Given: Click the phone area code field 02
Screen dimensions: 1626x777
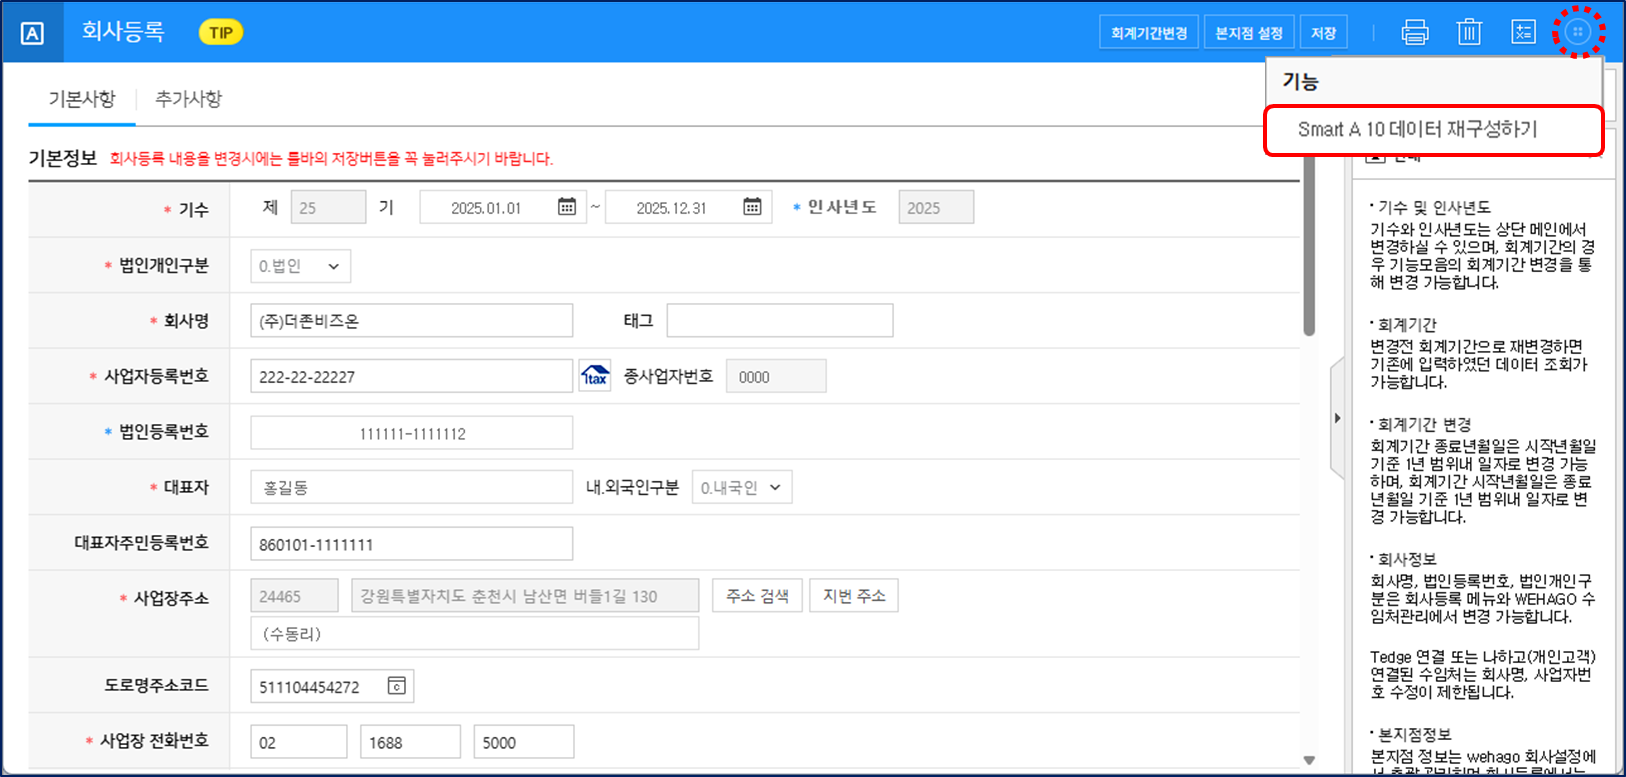Looking at the screenshot, I should pos(298,742).
